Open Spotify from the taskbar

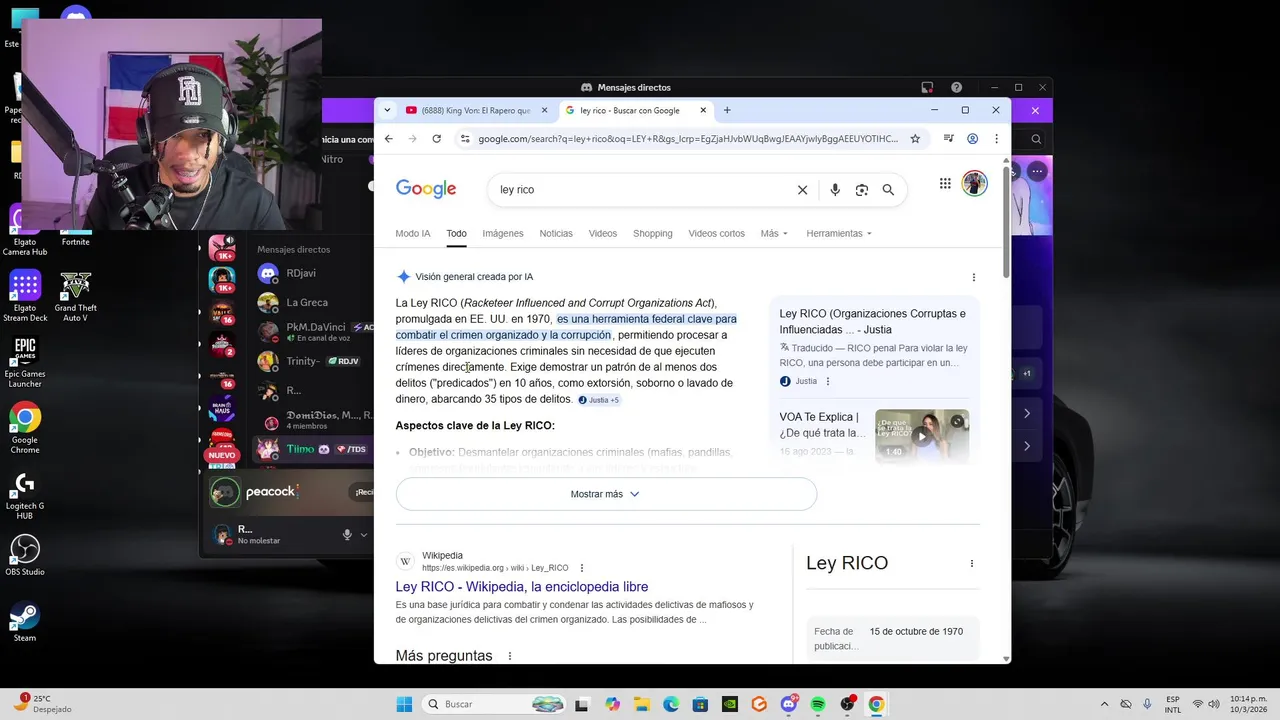tap(818, 704)
